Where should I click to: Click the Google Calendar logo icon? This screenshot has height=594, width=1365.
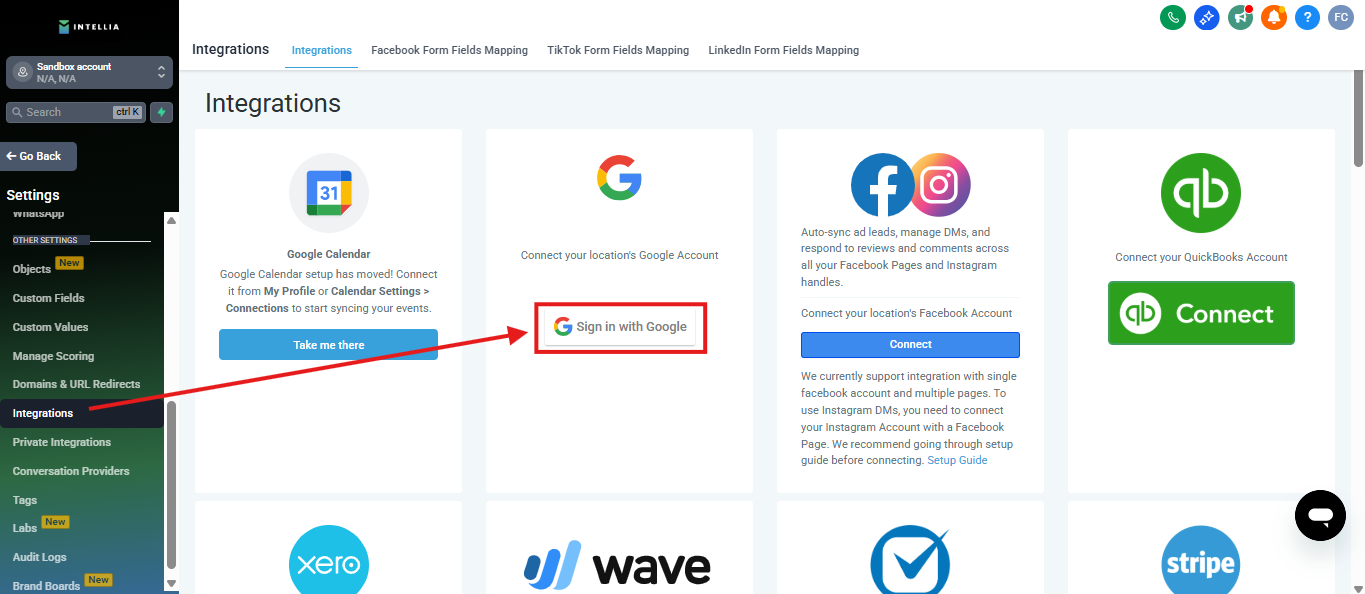(329, 193)
